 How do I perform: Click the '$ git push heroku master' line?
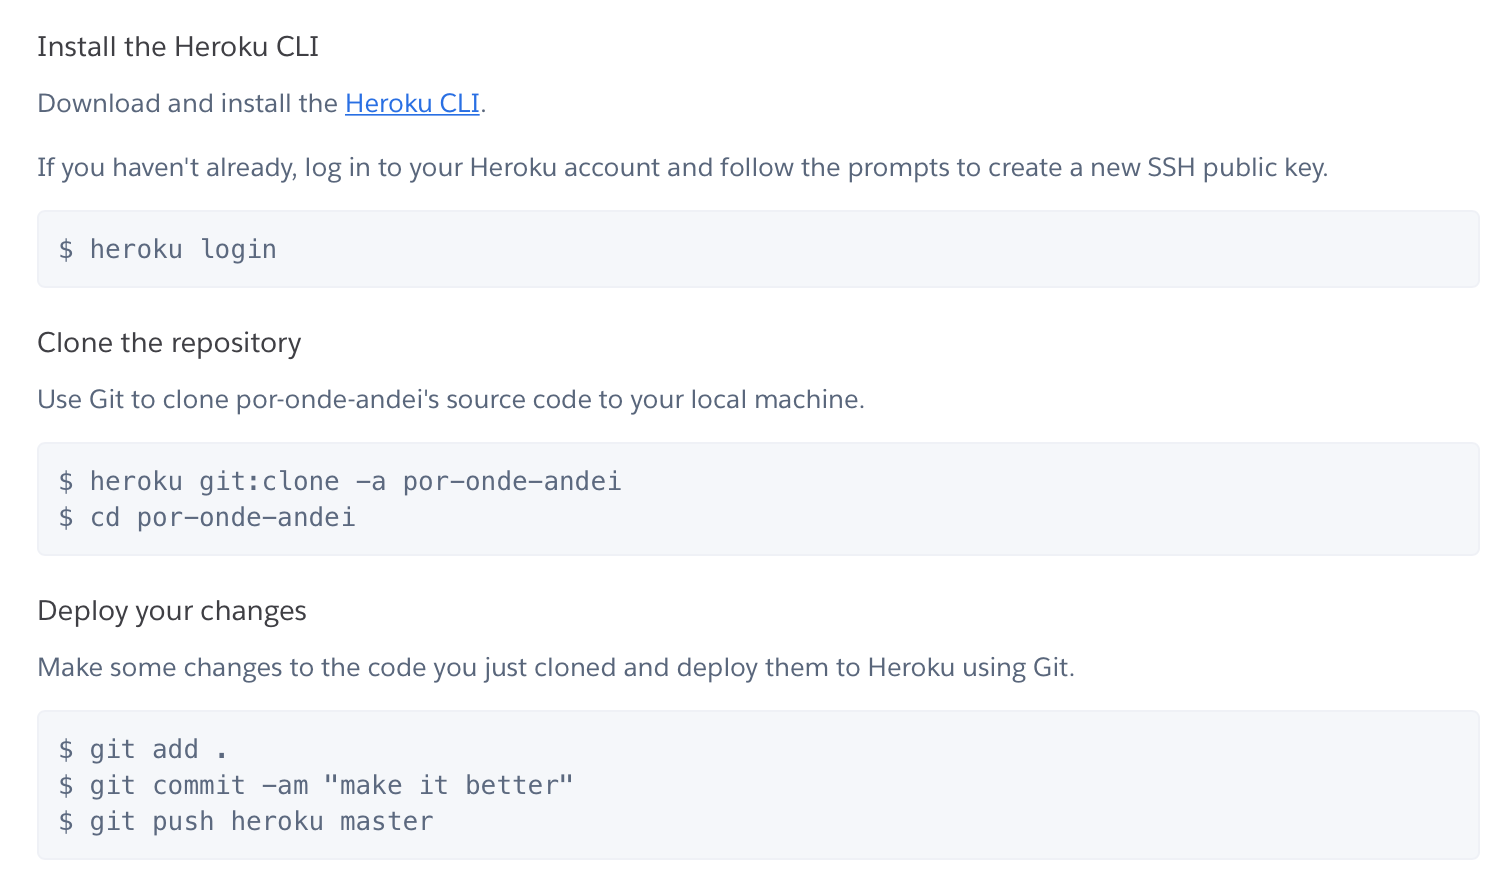pos(246,821)
